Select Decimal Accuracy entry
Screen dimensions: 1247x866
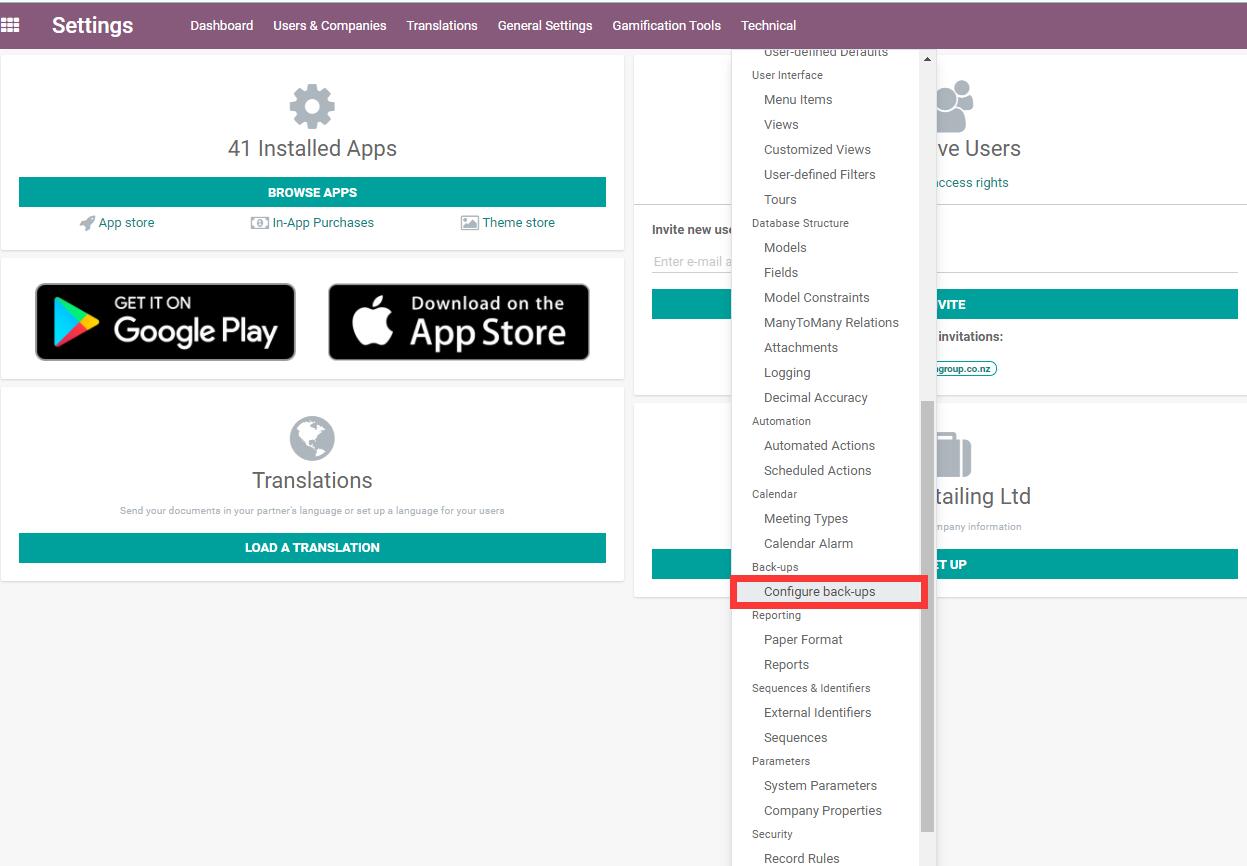click(815, 398)
